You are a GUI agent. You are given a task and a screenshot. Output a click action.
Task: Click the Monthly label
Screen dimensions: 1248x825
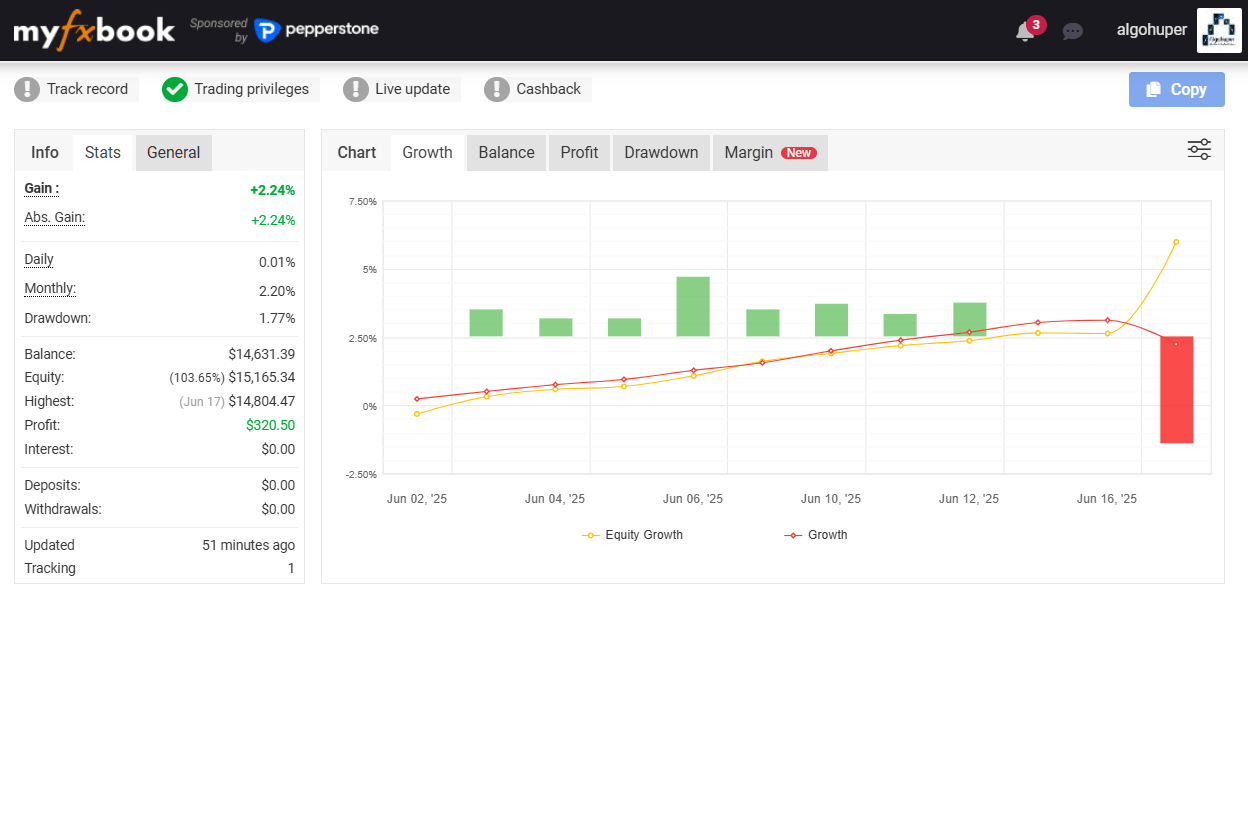(50, 289)
